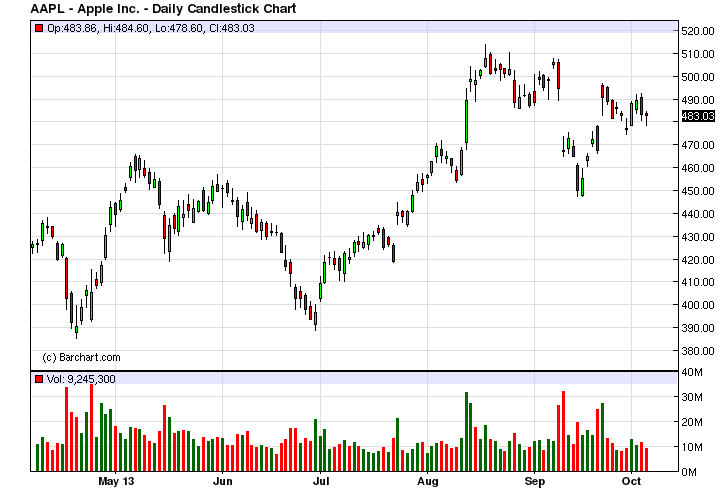This screenshot has width=727, height=488.
Task: Select the 410.00 price axis label
Action: (x=698, y=282)
